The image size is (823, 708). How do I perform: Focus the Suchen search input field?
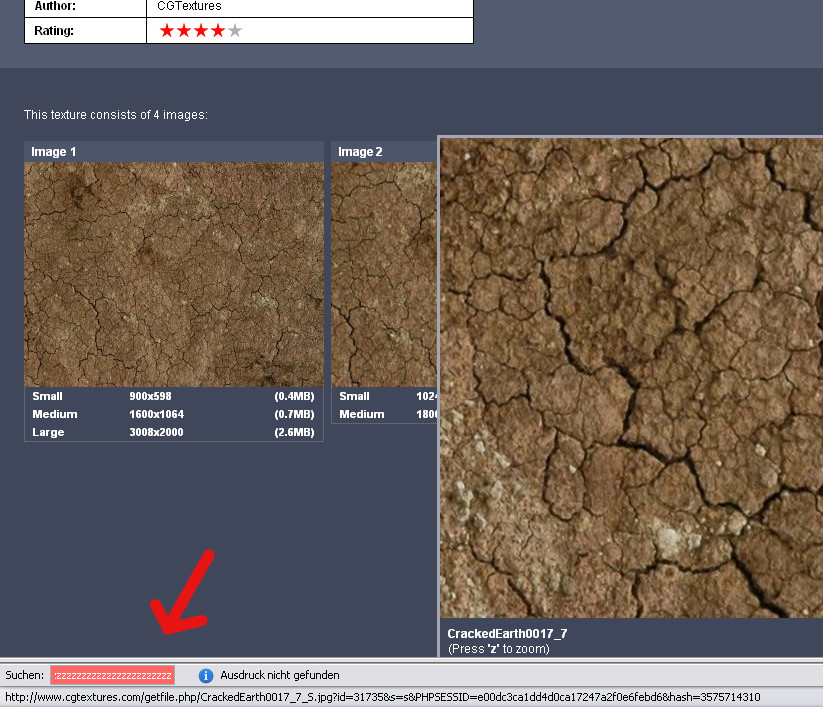(113, 675)
